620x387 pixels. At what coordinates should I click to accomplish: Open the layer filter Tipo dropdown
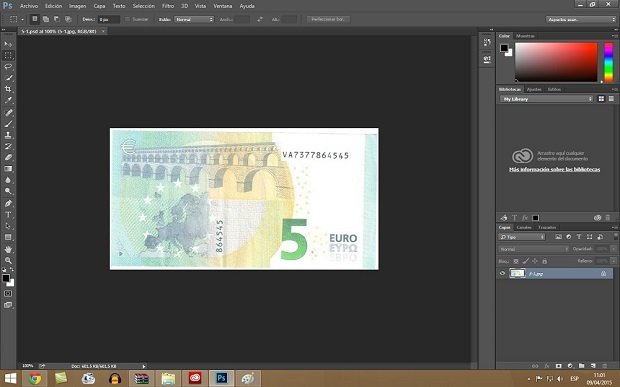coord(522,237)
